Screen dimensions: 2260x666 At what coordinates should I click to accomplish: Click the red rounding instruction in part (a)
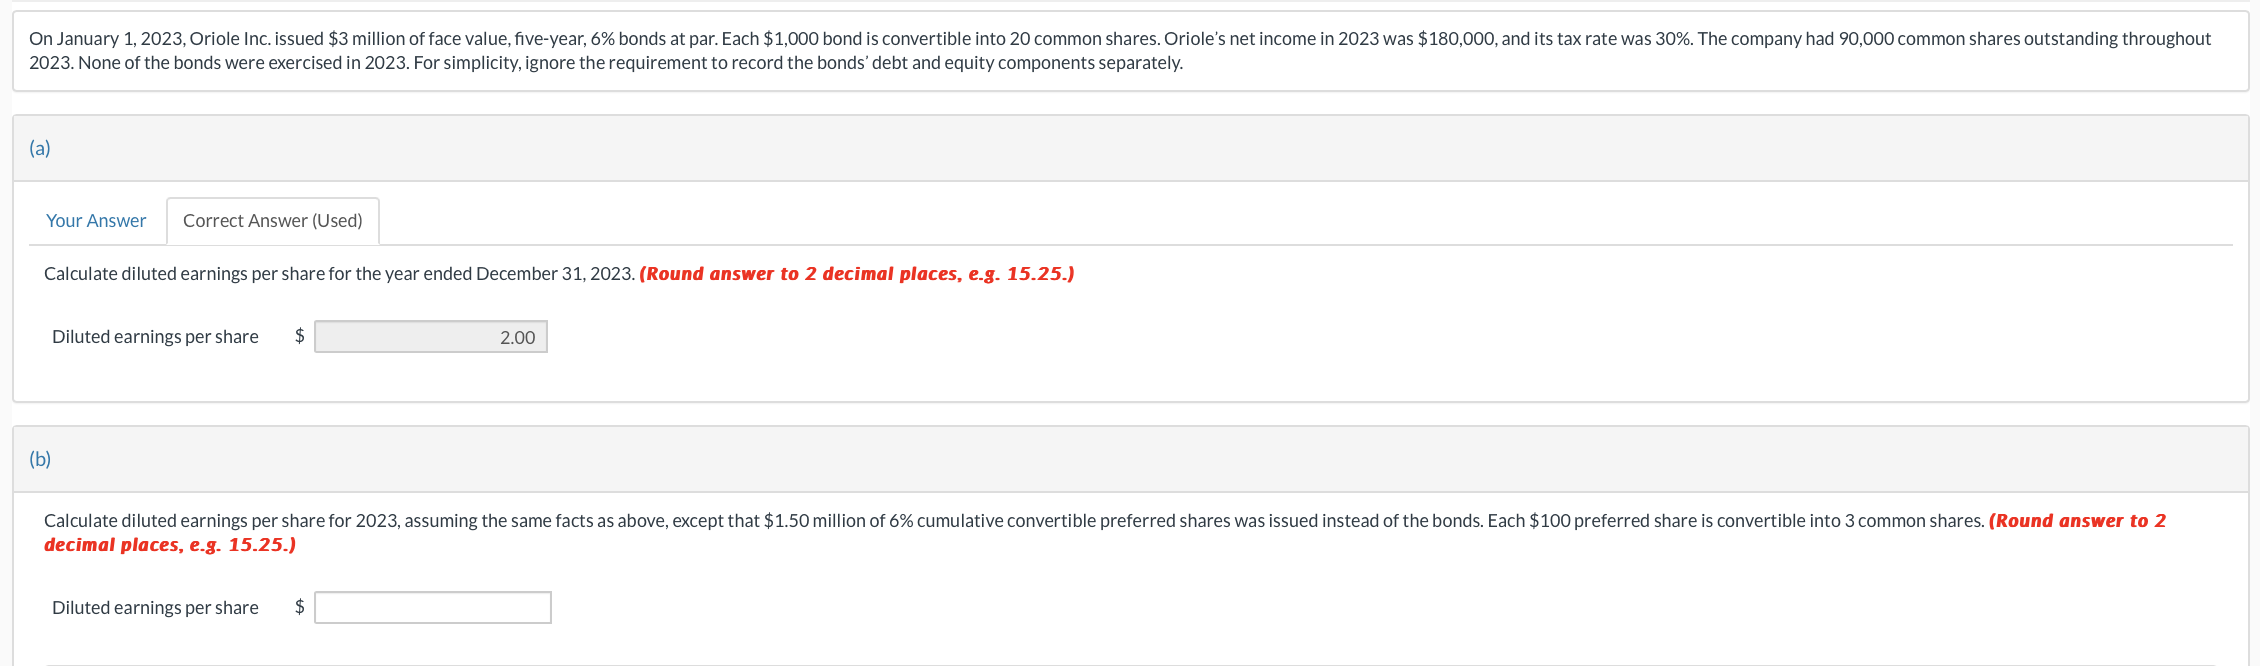click(857, 273)
